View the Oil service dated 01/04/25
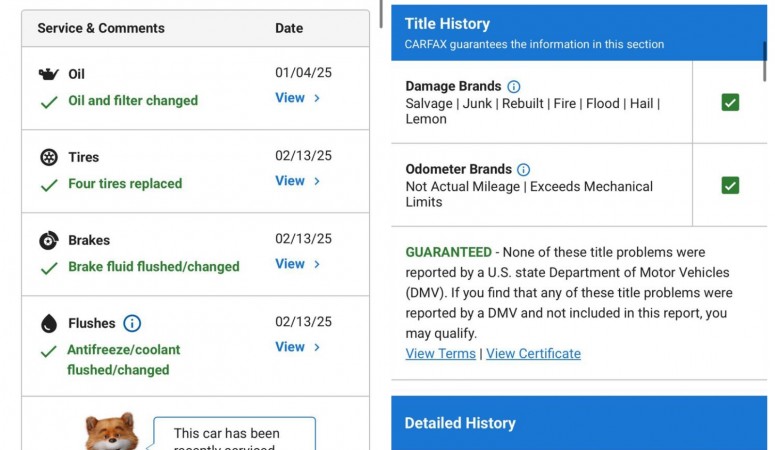Screen dimensions: 775x450 (298, 98)
